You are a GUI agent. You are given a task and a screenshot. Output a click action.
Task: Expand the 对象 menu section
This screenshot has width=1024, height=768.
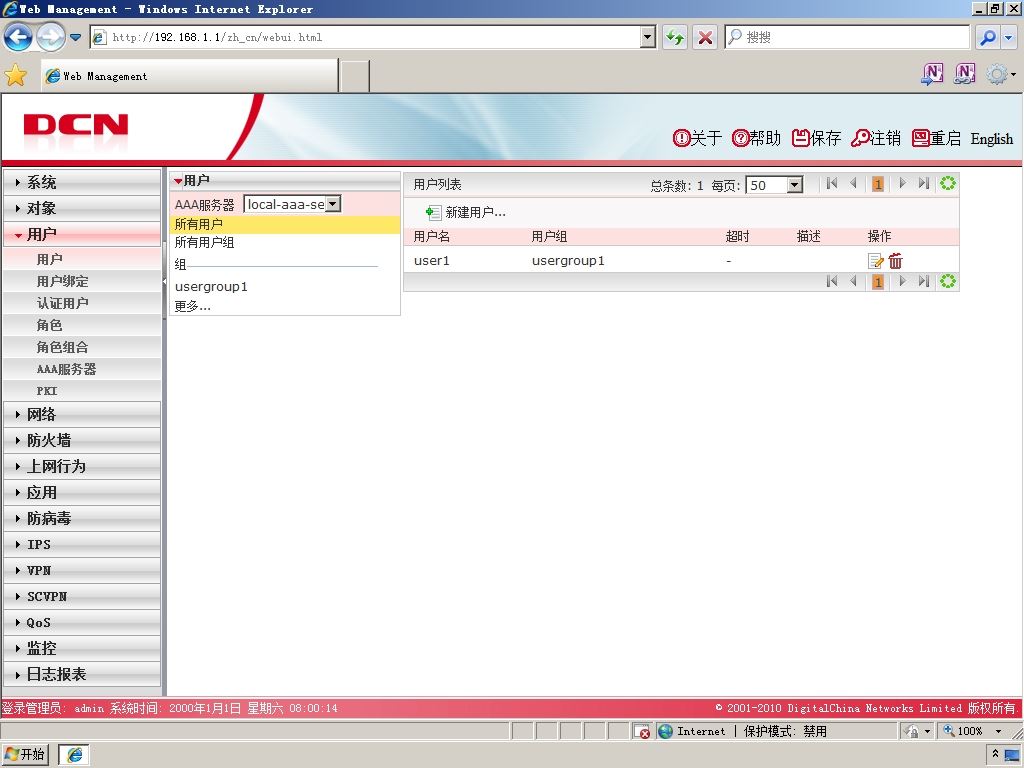tap(82, 208)
